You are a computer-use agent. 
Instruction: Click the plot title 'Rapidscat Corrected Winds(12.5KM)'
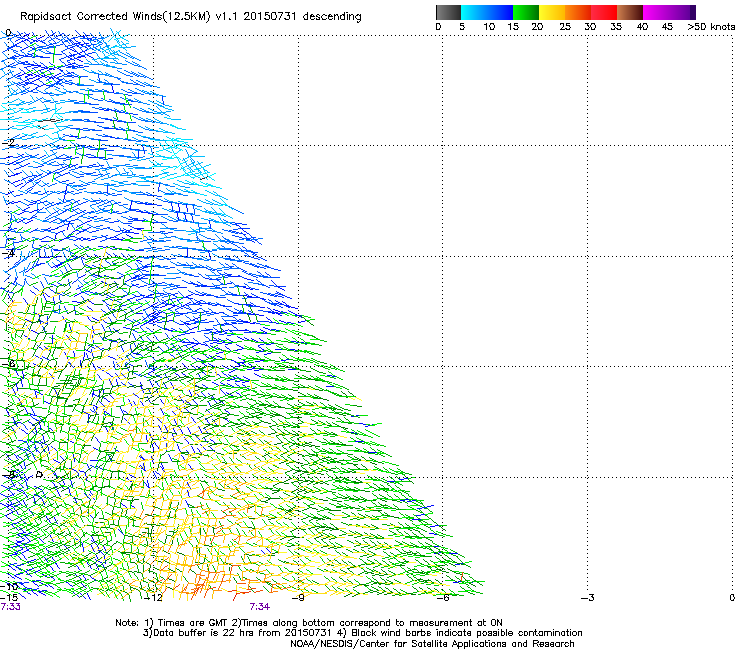coord(115,17)
